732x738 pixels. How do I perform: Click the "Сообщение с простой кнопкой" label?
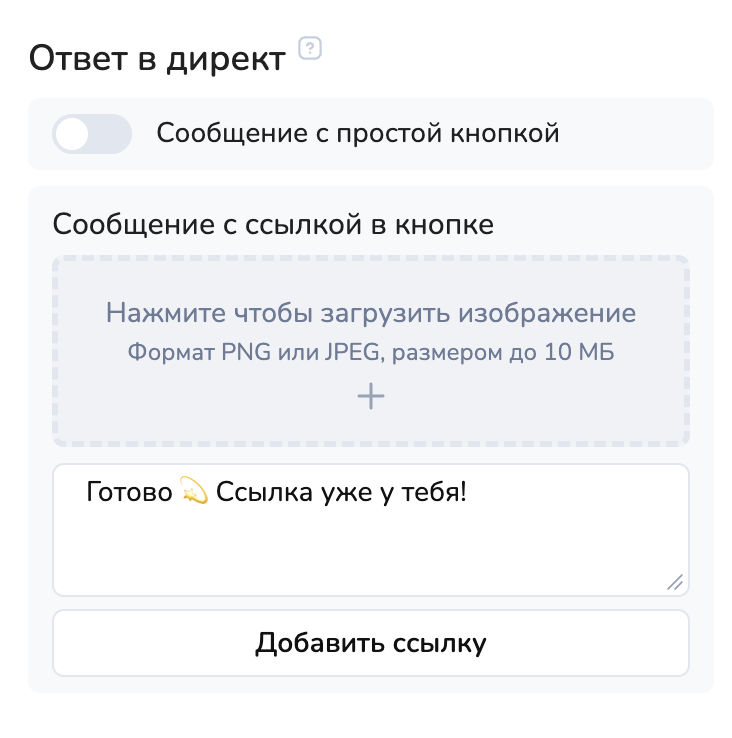[x=357, y=134]
